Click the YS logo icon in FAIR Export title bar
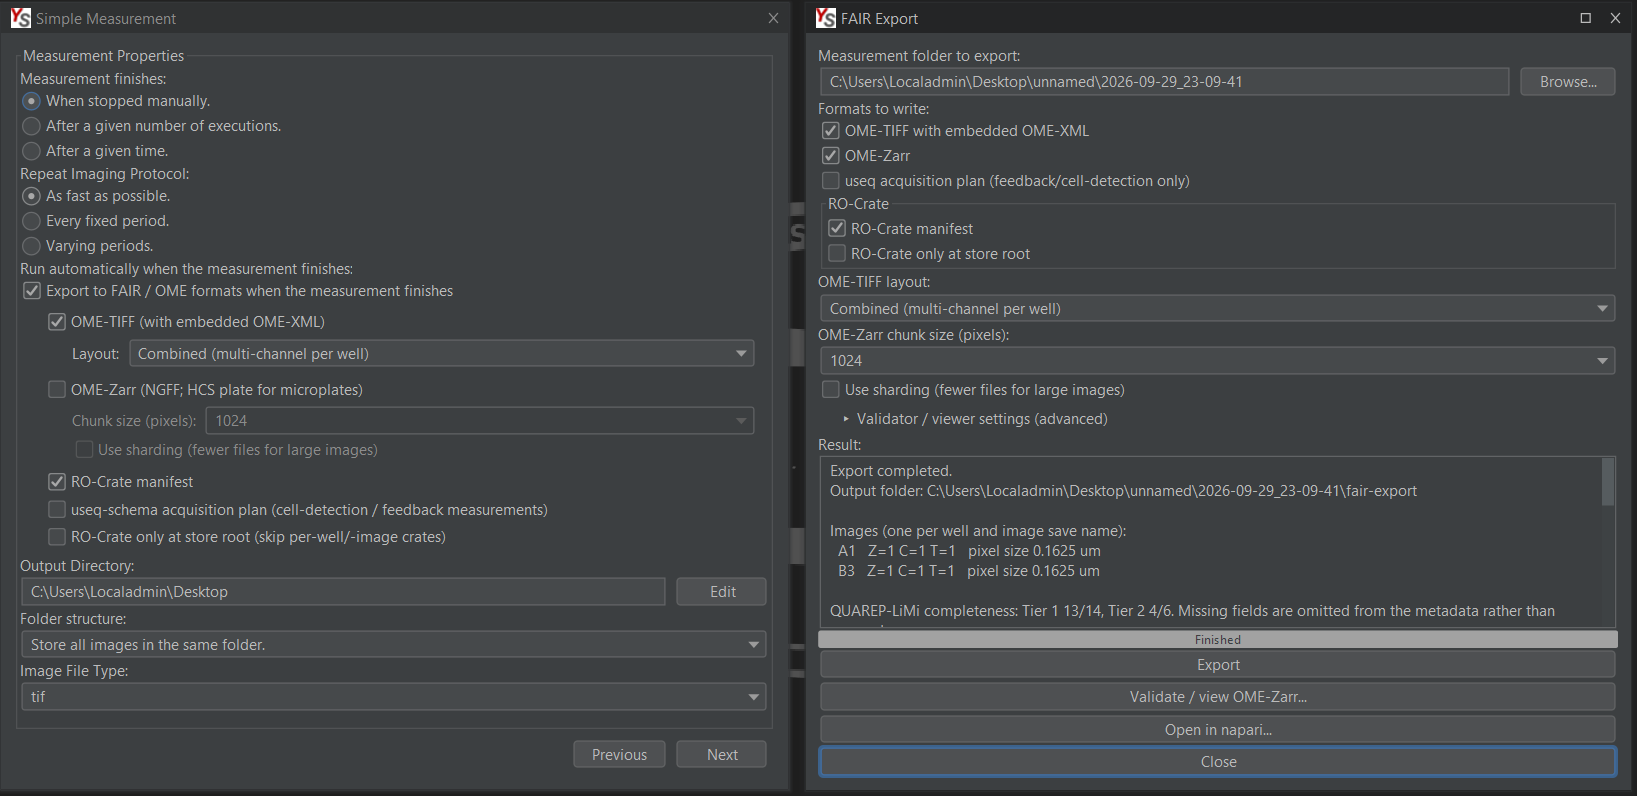 tap(826, 18)
